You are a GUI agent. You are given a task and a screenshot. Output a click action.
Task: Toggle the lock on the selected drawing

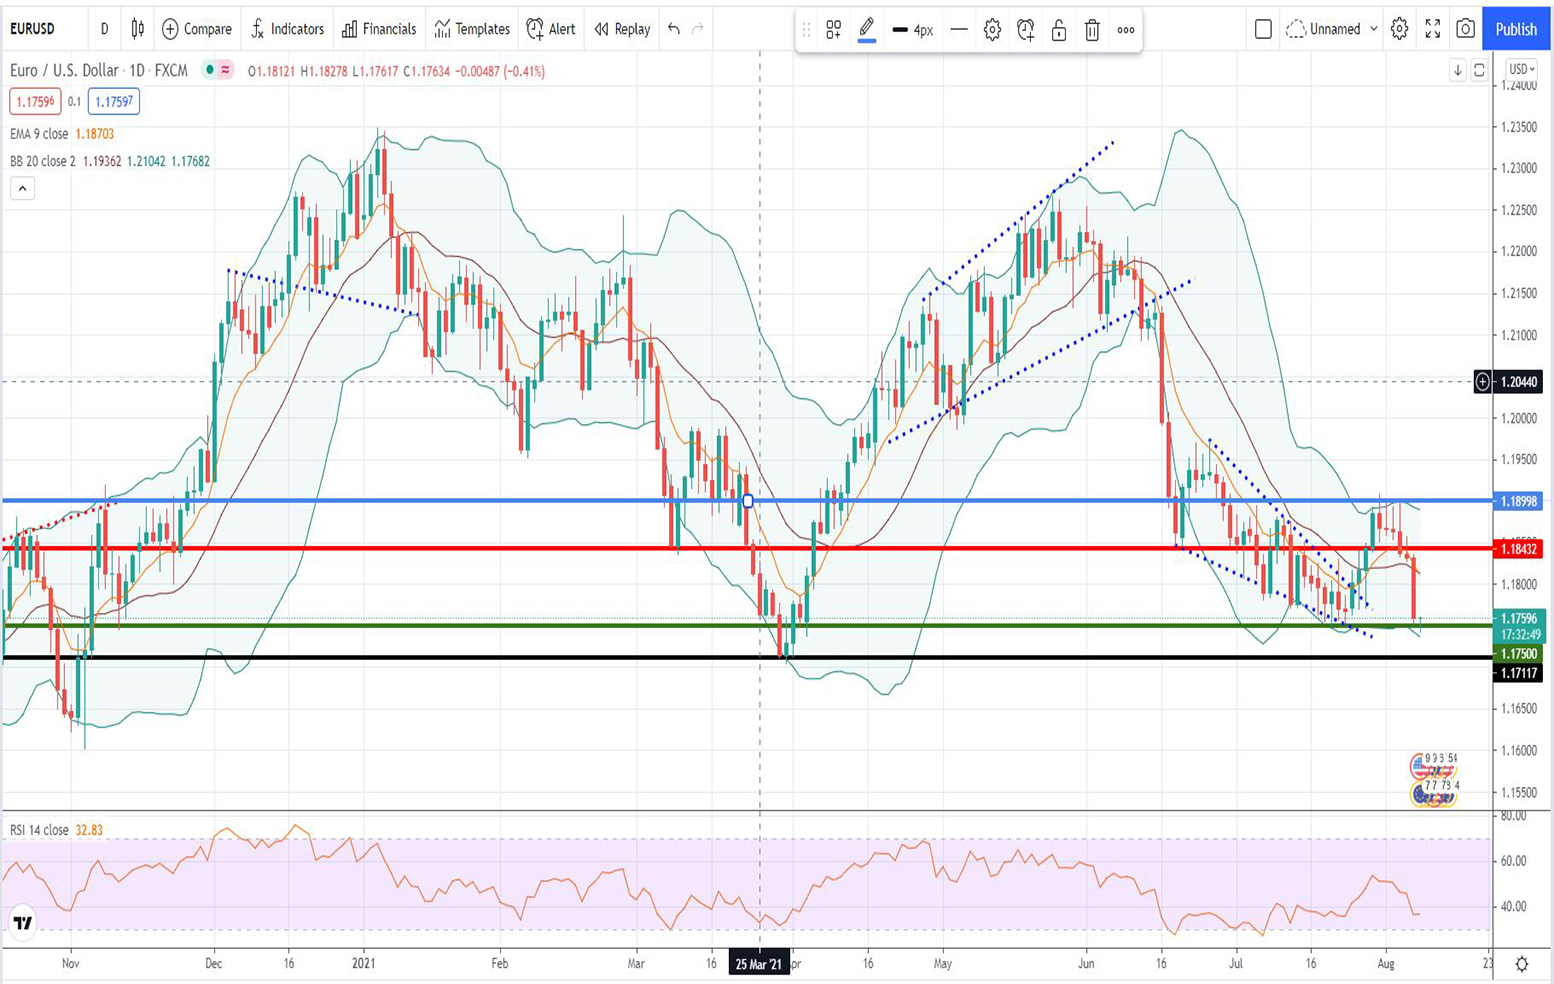(x=1059, y=30)
